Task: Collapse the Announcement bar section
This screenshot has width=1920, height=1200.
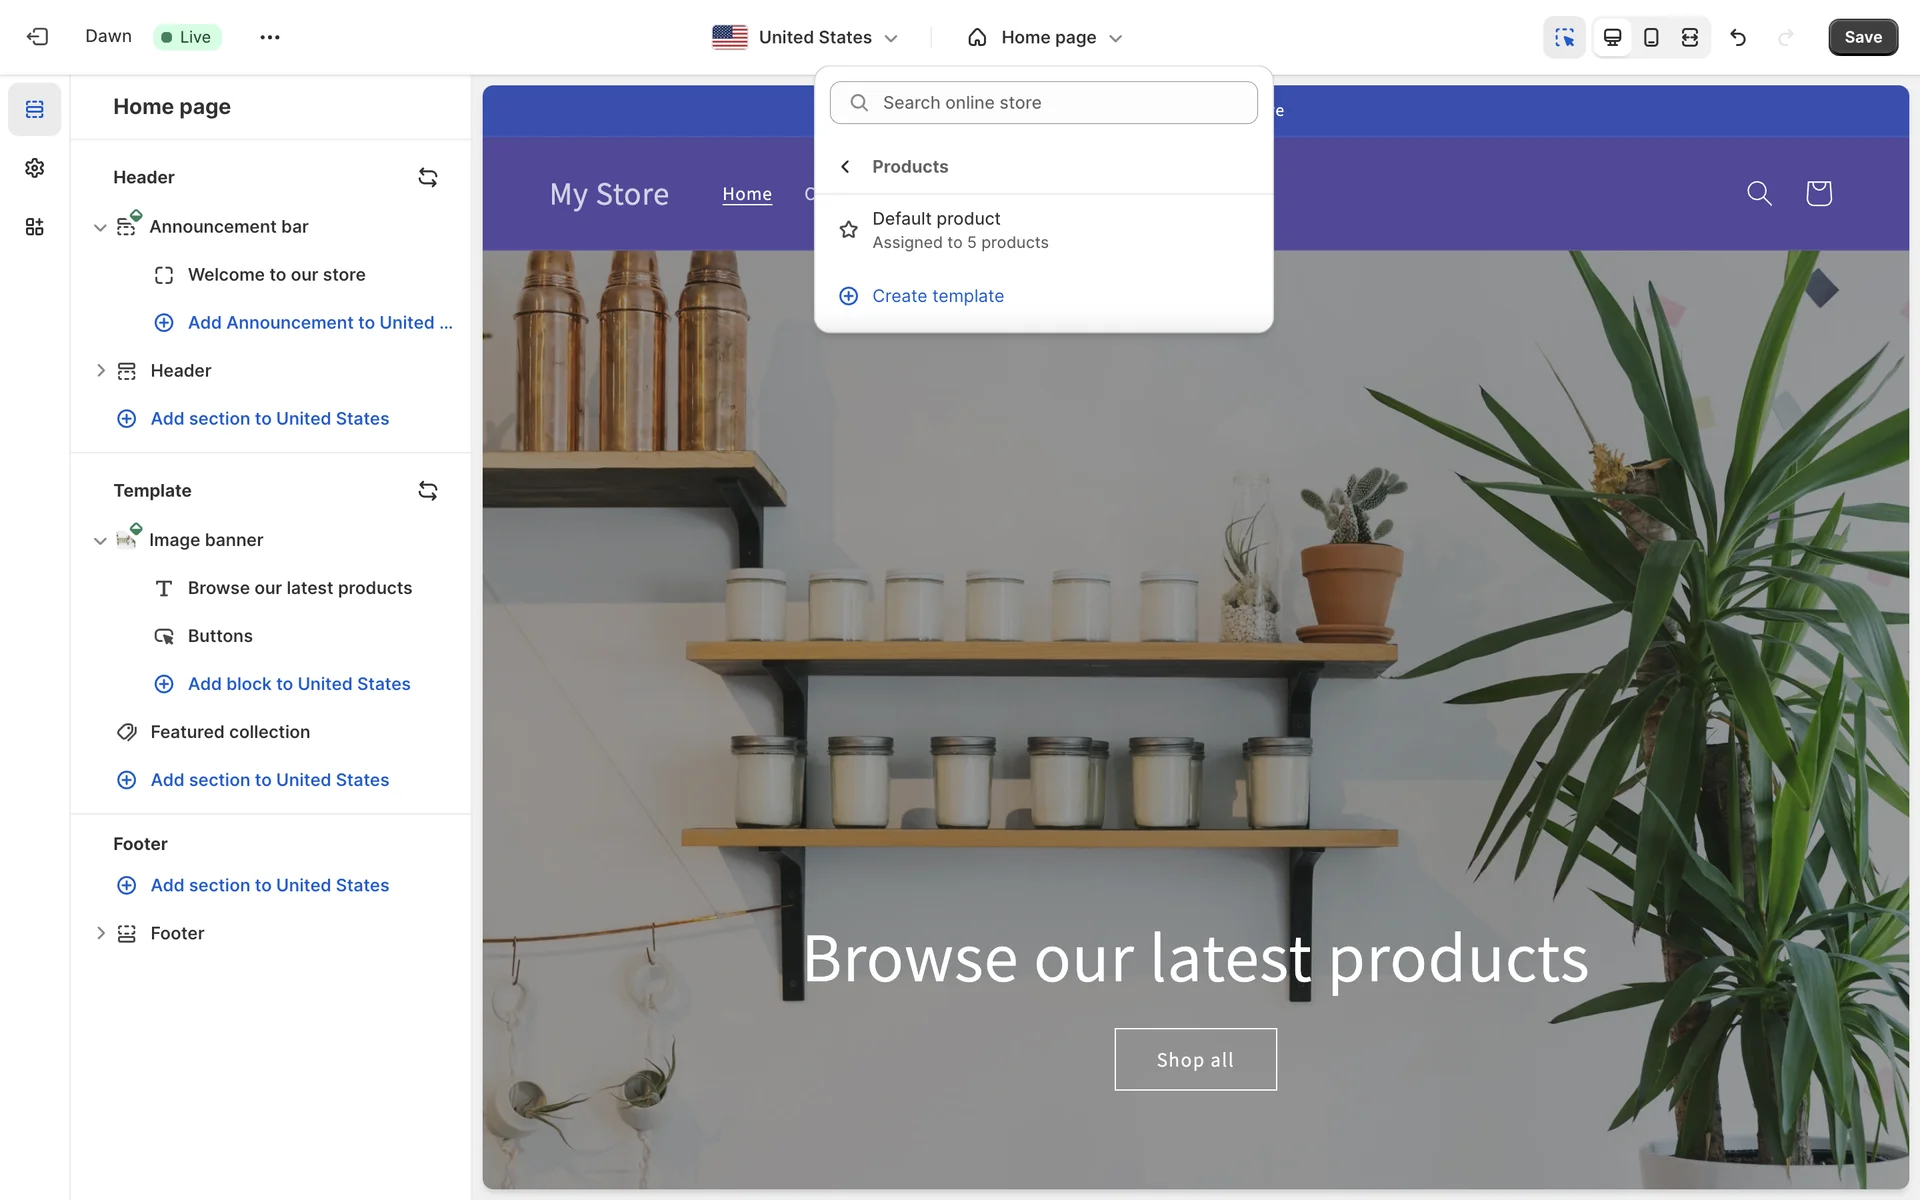Action: coord(100,228)
